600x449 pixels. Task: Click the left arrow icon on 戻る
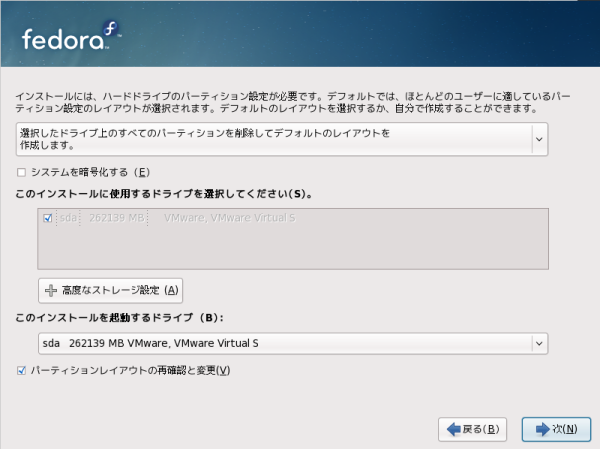click(x=453, y=429)
